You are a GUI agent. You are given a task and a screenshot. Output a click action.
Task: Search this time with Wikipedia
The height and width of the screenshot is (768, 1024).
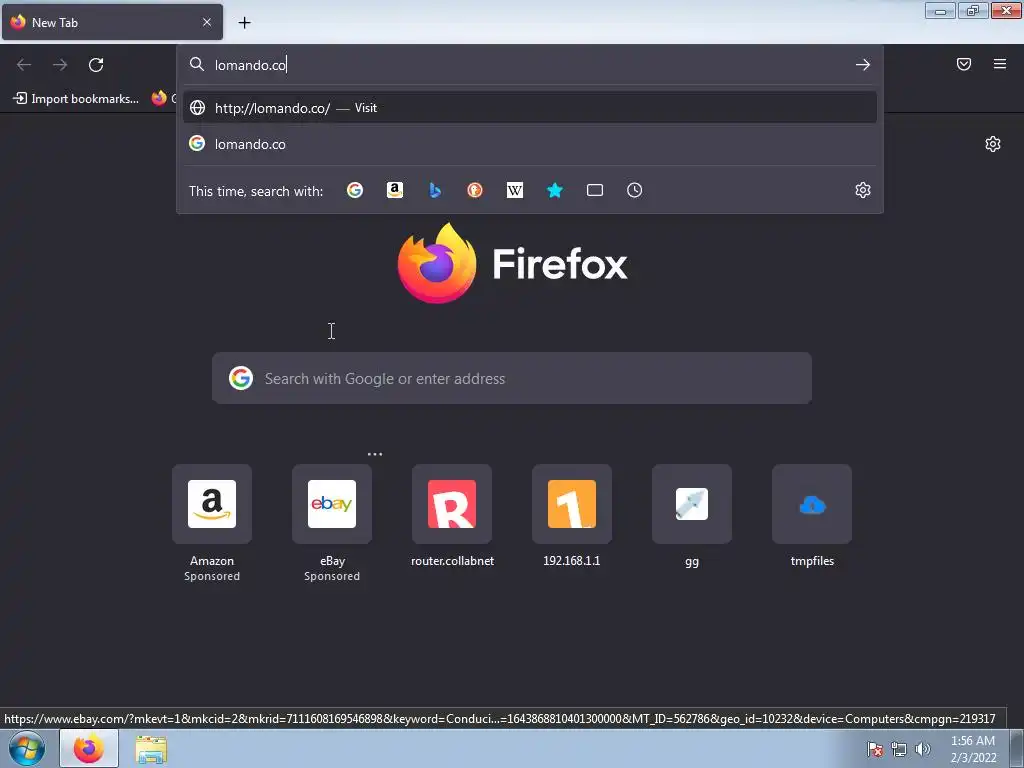tap(515, 190)
